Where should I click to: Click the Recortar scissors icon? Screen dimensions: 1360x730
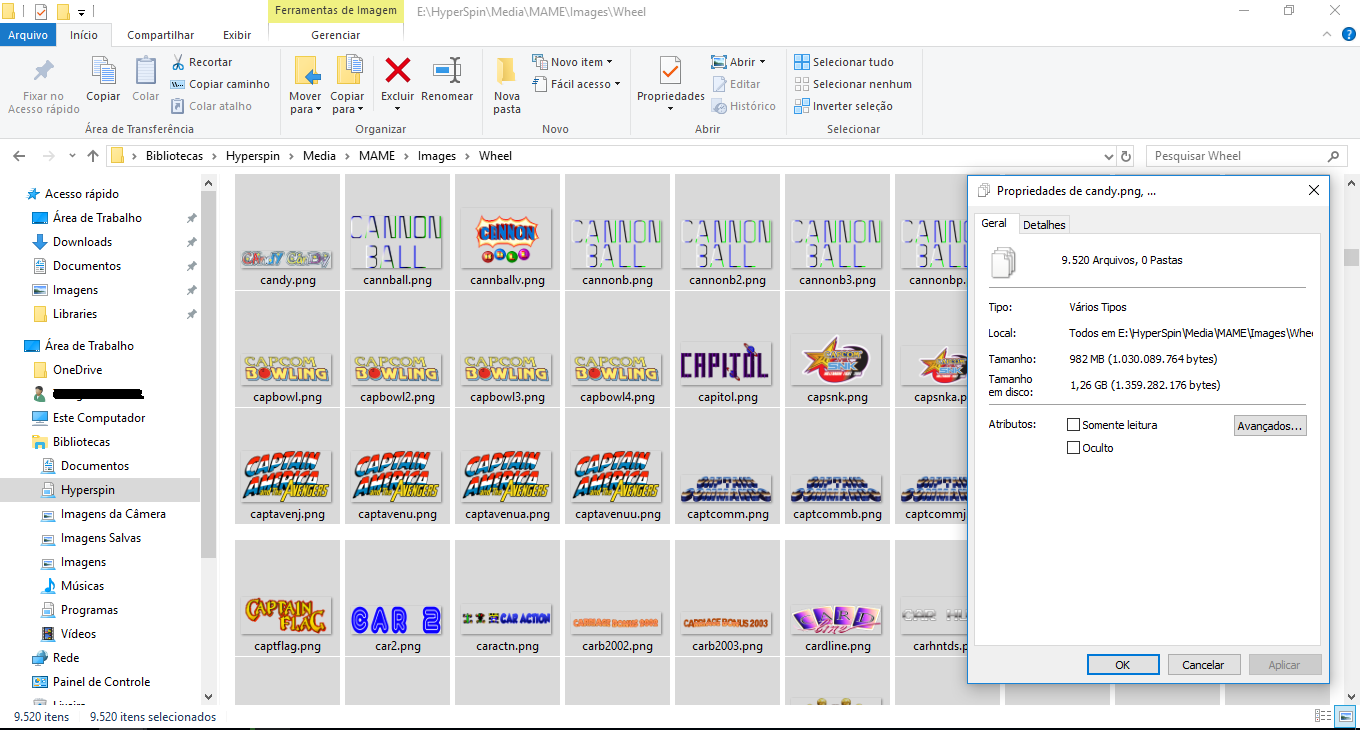click(178, 62)
